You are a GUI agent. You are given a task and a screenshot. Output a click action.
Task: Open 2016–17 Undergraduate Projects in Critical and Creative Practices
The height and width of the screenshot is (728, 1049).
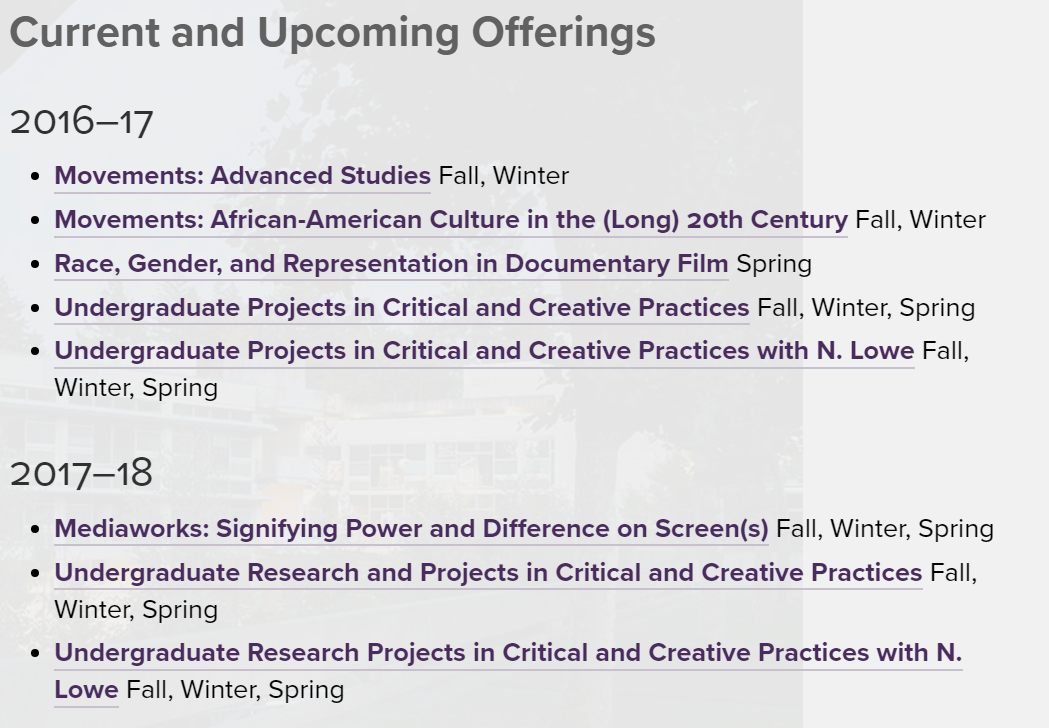tap(401, 308)
